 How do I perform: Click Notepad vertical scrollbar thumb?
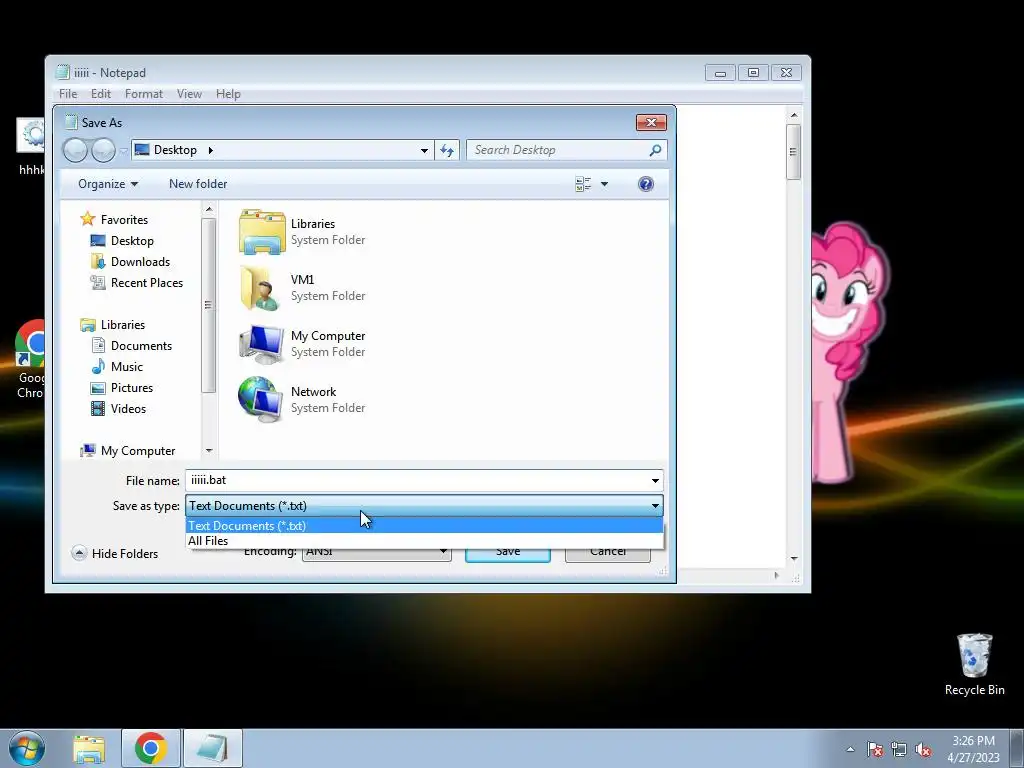coord(793,152)
